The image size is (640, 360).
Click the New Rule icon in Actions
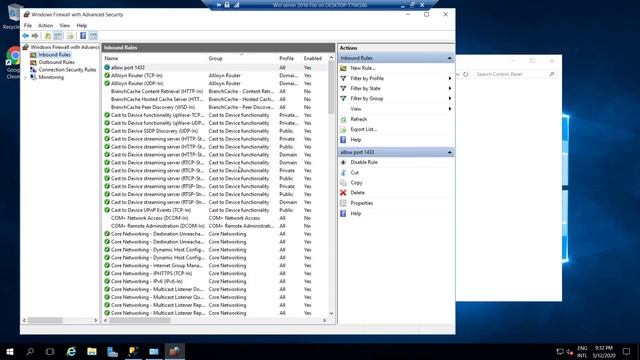(343, 68)
